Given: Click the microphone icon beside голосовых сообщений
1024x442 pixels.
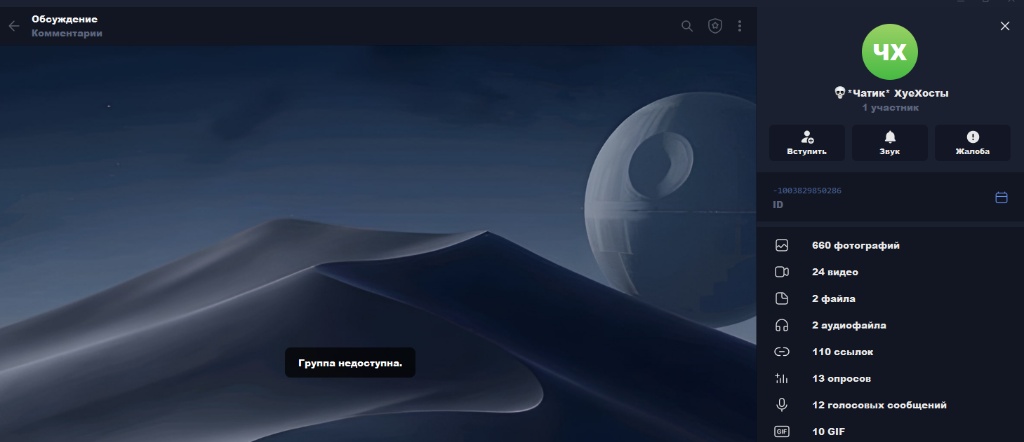Looking at the screenshot, I should point(782,405).
